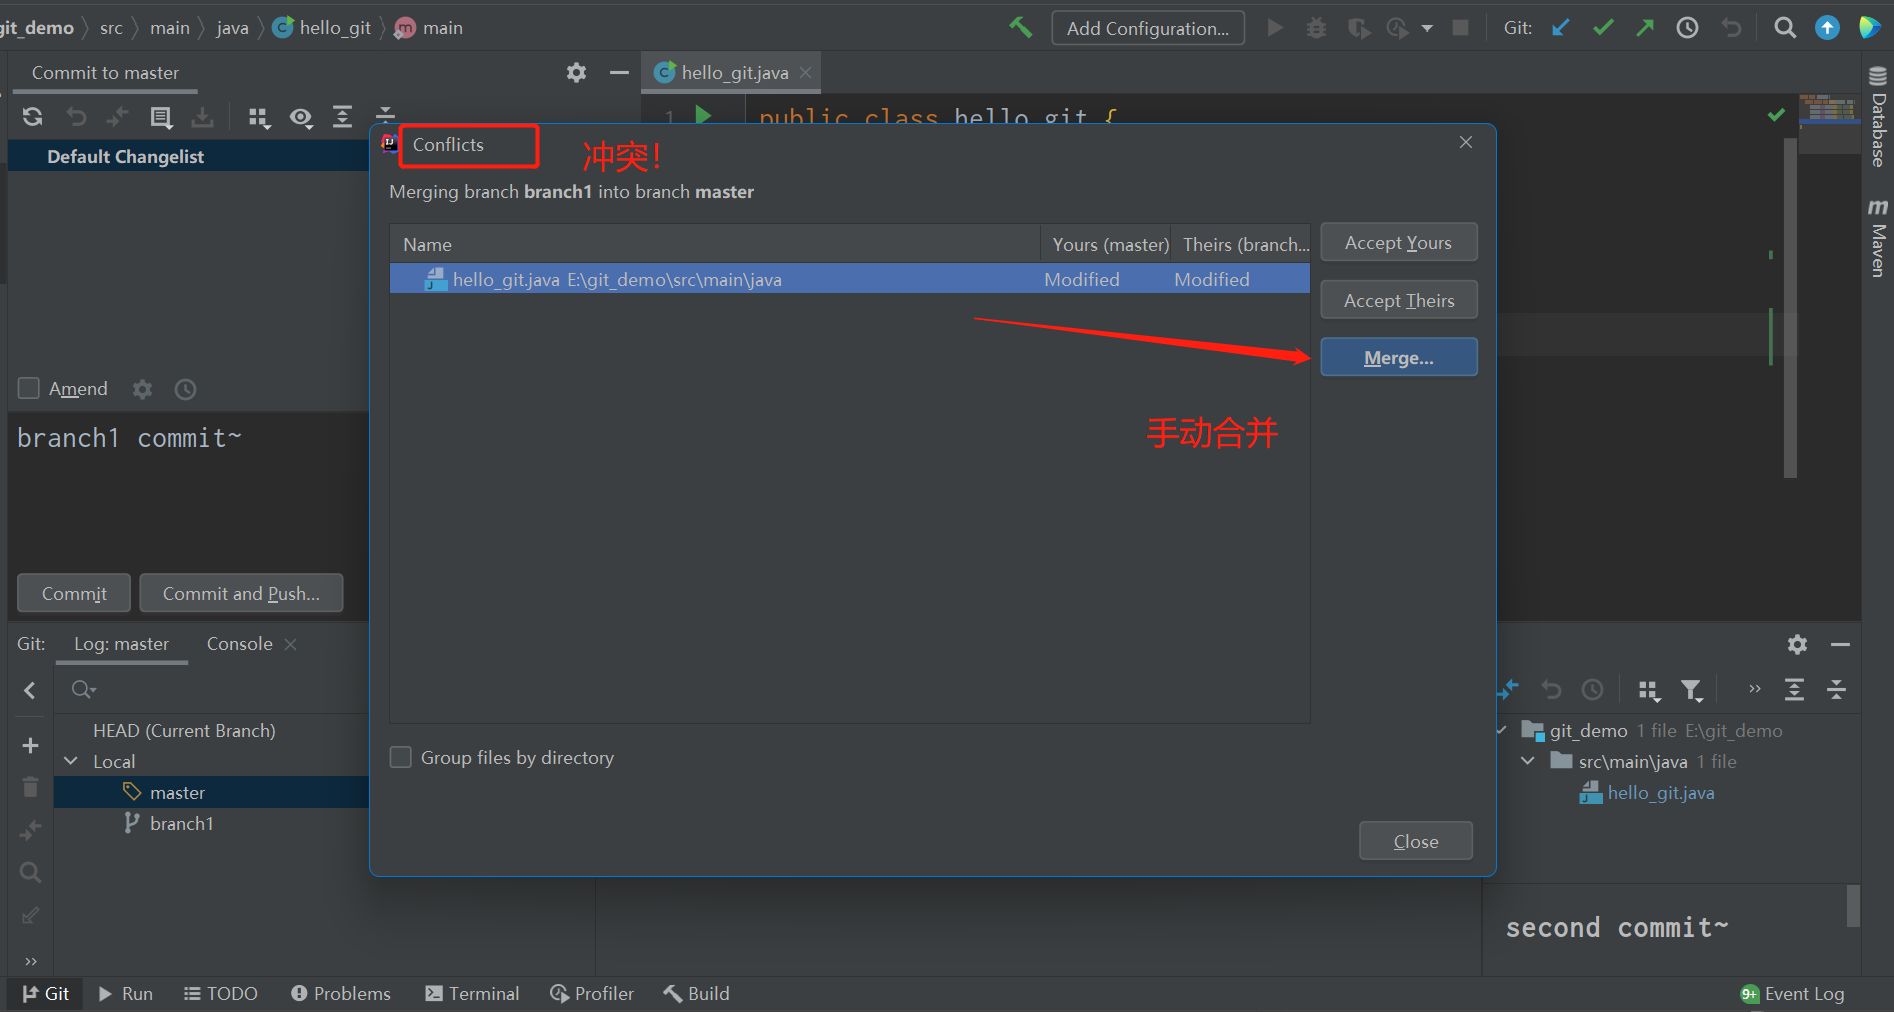1894x1012 pixels.
Task: Click the Search Everywhere magnifier icon
Action: 1785,28
